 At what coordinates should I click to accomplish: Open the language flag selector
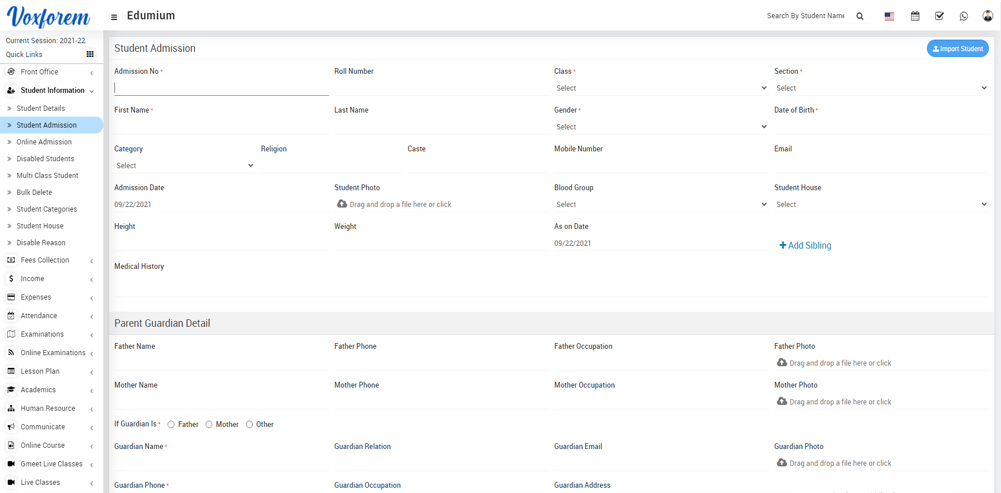pos(889,16)
